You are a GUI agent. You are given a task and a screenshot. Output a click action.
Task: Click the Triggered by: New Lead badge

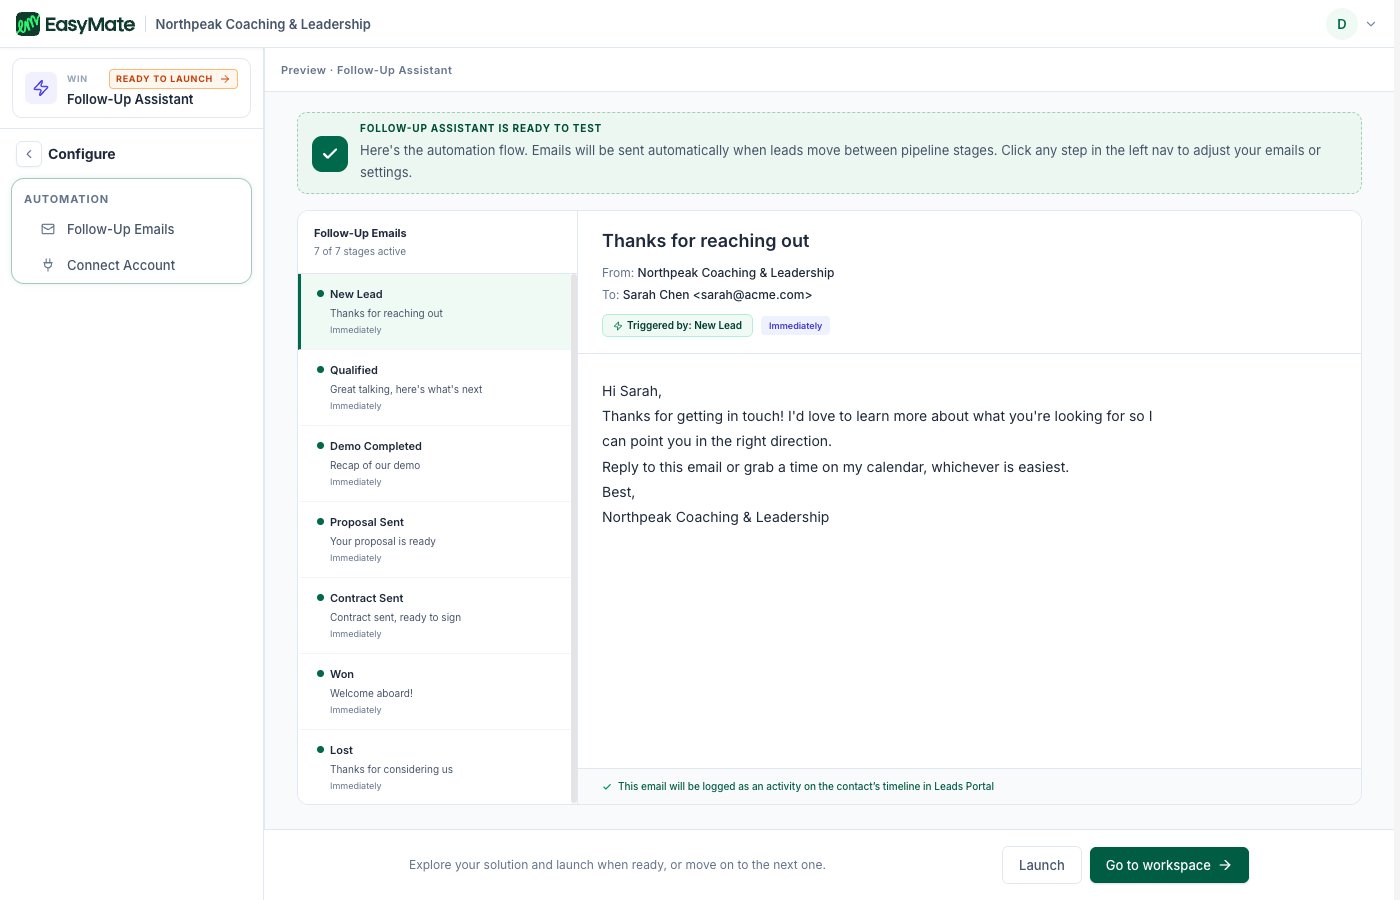pyautogui.click(x=677, y=325)
